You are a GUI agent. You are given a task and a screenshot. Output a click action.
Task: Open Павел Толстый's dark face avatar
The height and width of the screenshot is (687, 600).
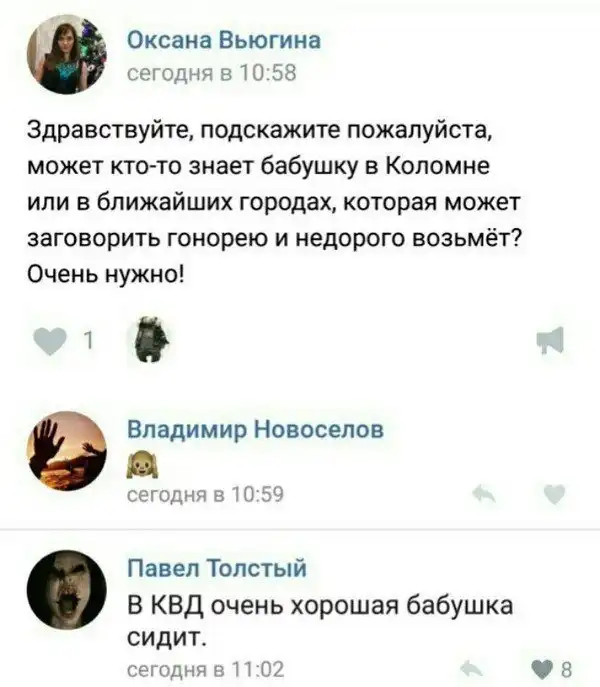(x=67, y=590)
